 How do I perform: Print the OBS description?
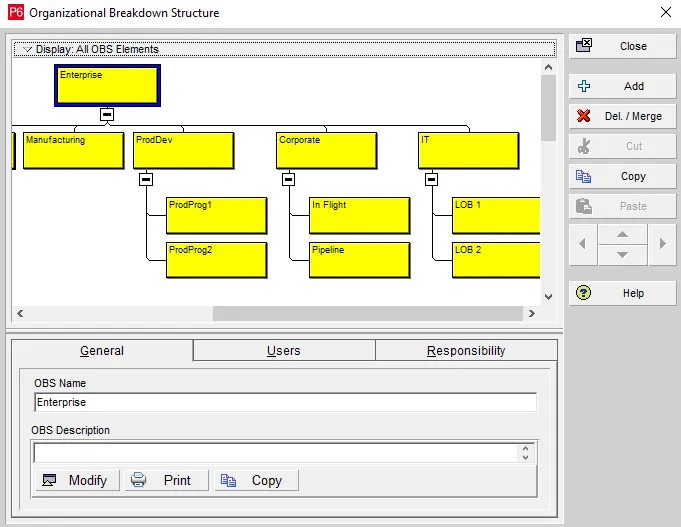pyautogui.click(x=166, y=481)
